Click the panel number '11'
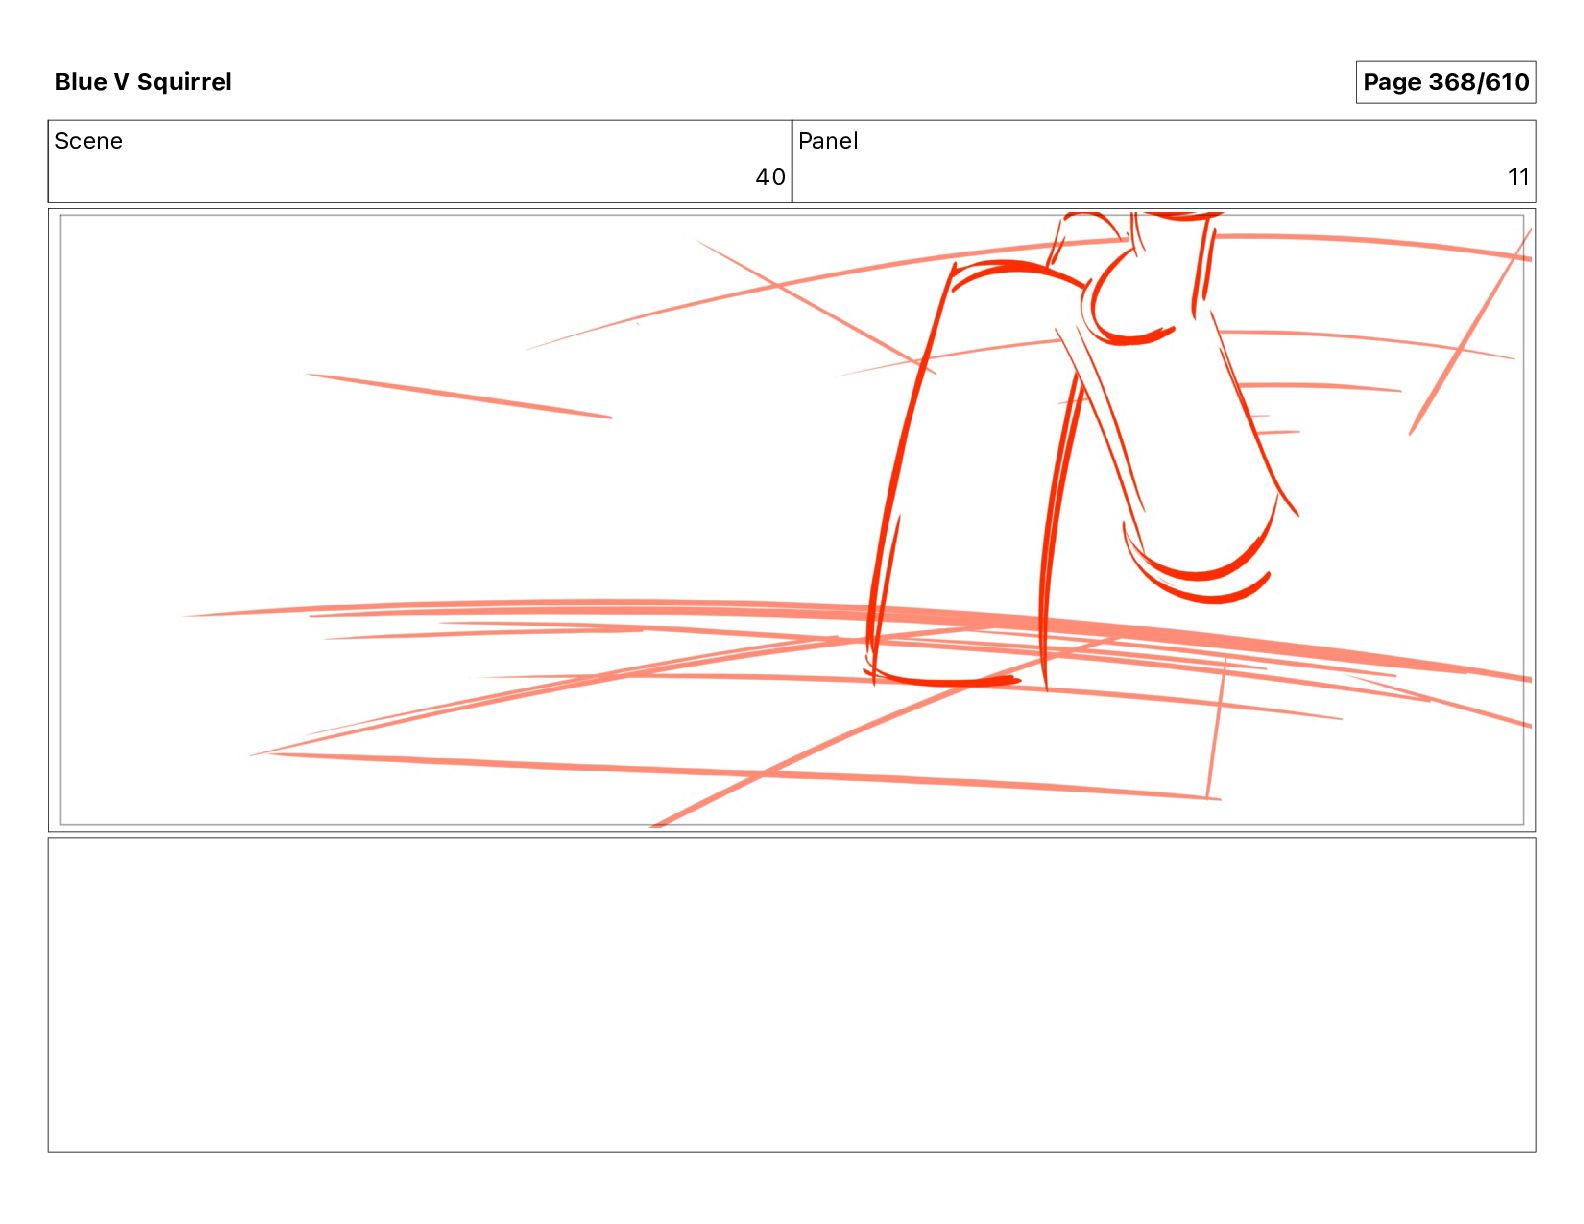Viewport: 1584px width, 1224px height. pos(1518,177)
